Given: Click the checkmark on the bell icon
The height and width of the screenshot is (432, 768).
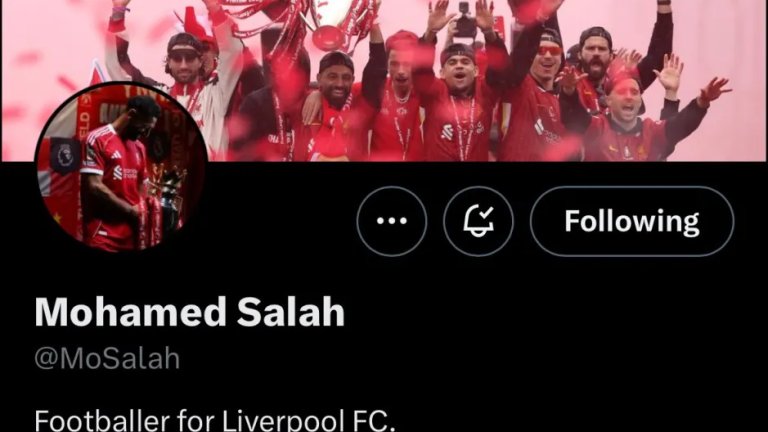Looking at the screenshot, I should pyautogui.click(x=486, y=213).
